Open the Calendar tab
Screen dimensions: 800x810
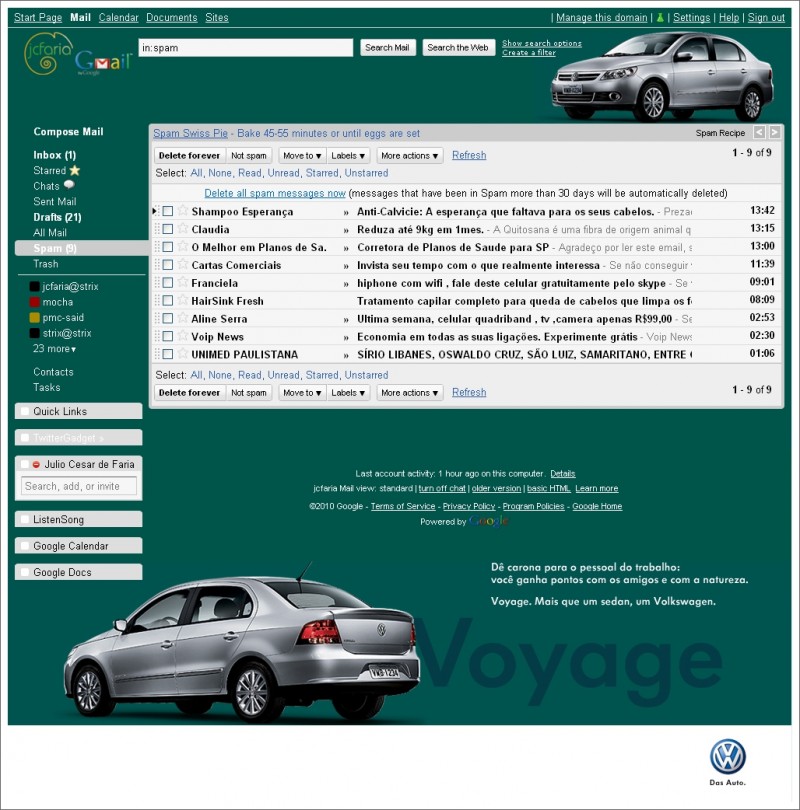(118, 18)
